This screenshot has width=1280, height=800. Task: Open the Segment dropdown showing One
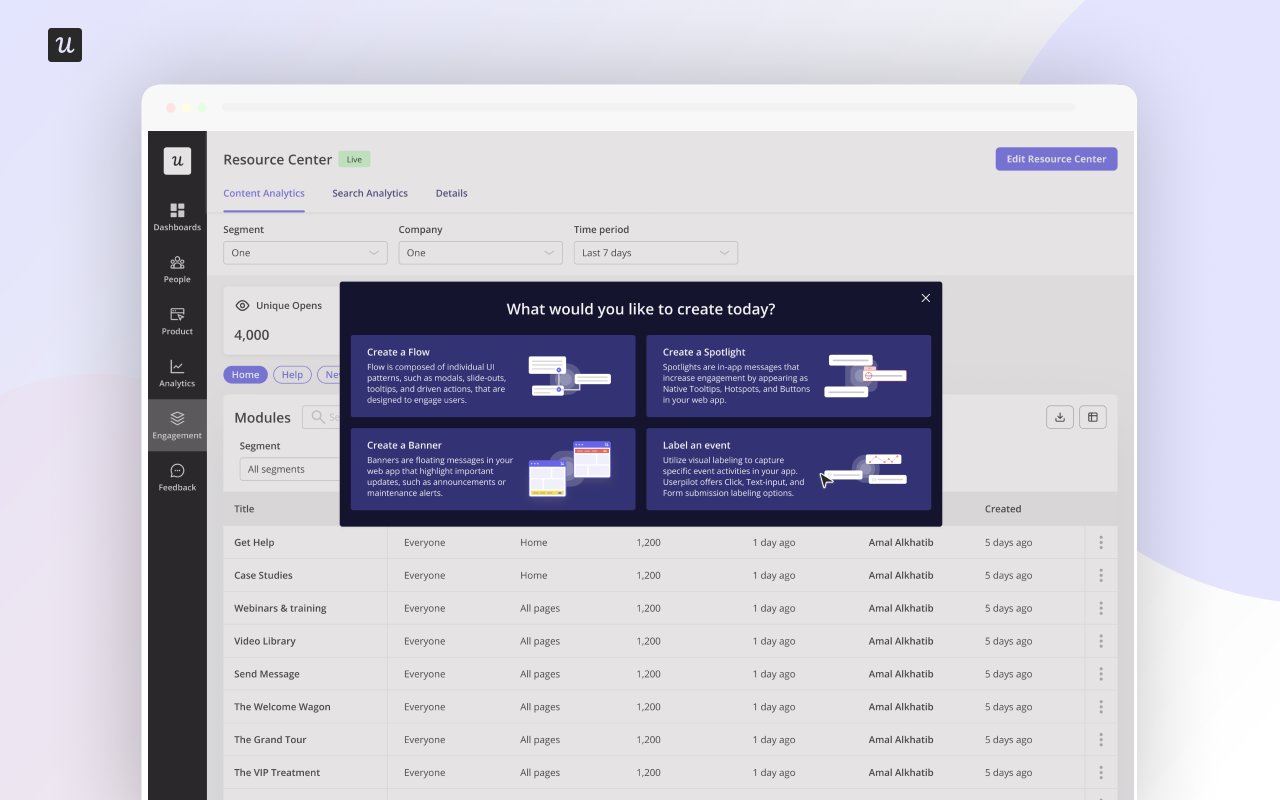click(x=305, y=252)
